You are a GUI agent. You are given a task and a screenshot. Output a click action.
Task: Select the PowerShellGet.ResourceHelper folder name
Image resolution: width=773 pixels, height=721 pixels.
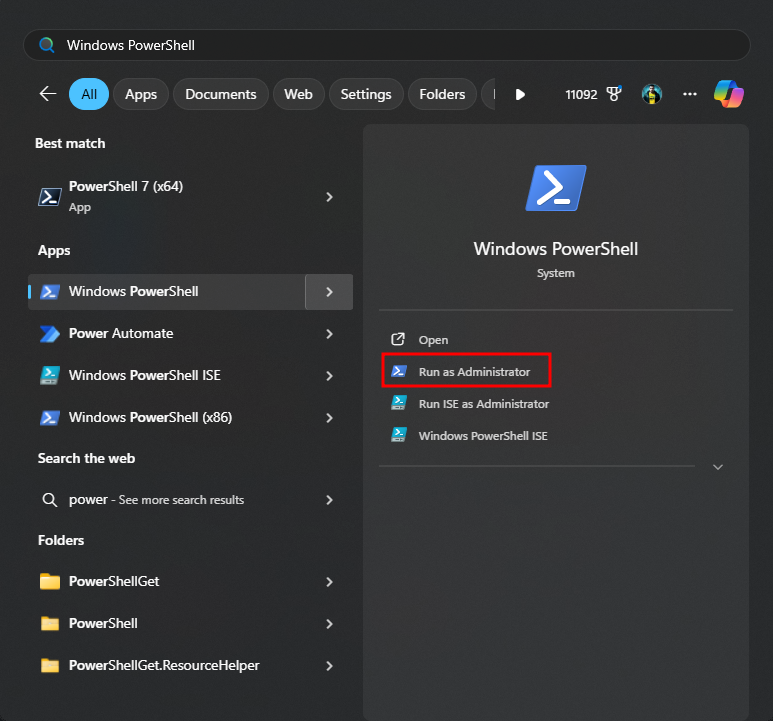(x=164, y=665)
